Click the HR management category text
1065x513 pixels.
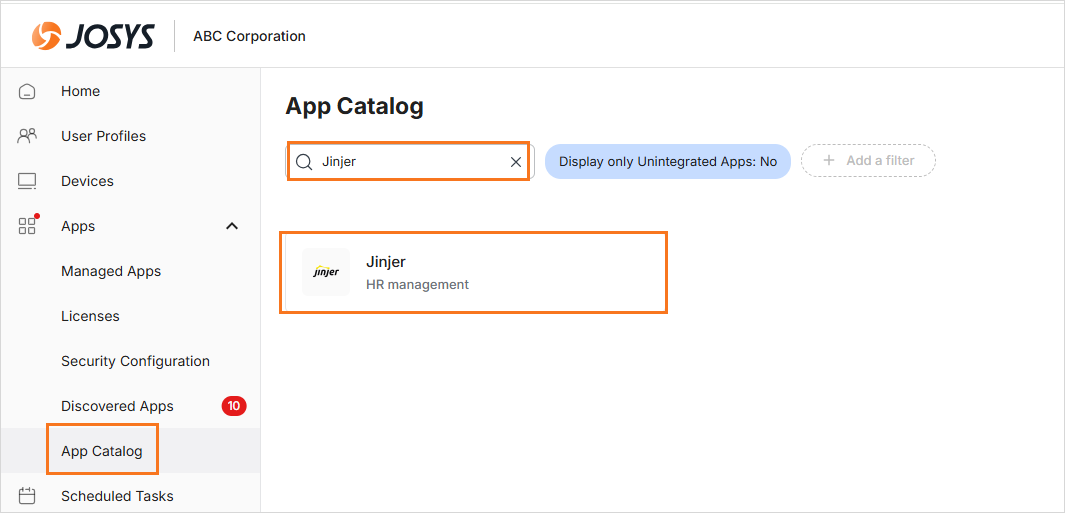[417, 285]
